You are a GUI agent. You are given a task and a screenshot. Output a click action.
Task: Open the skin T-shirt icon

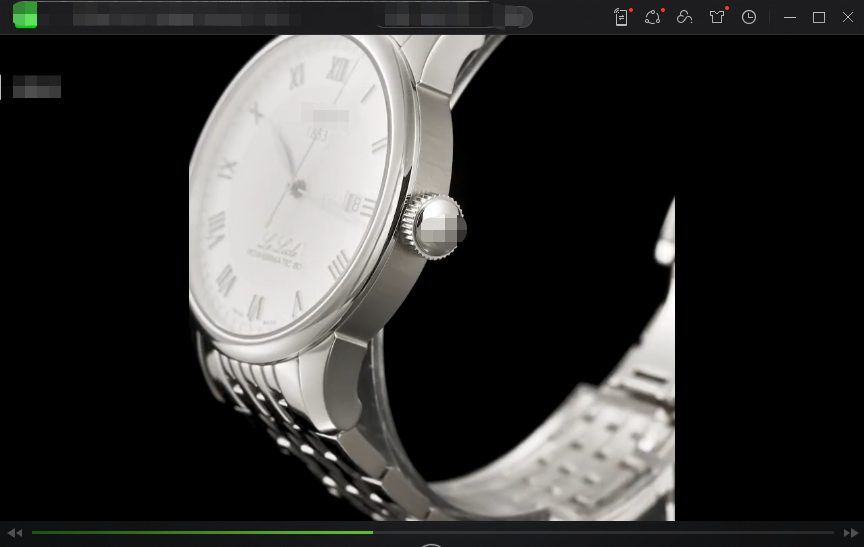point(717,17)
